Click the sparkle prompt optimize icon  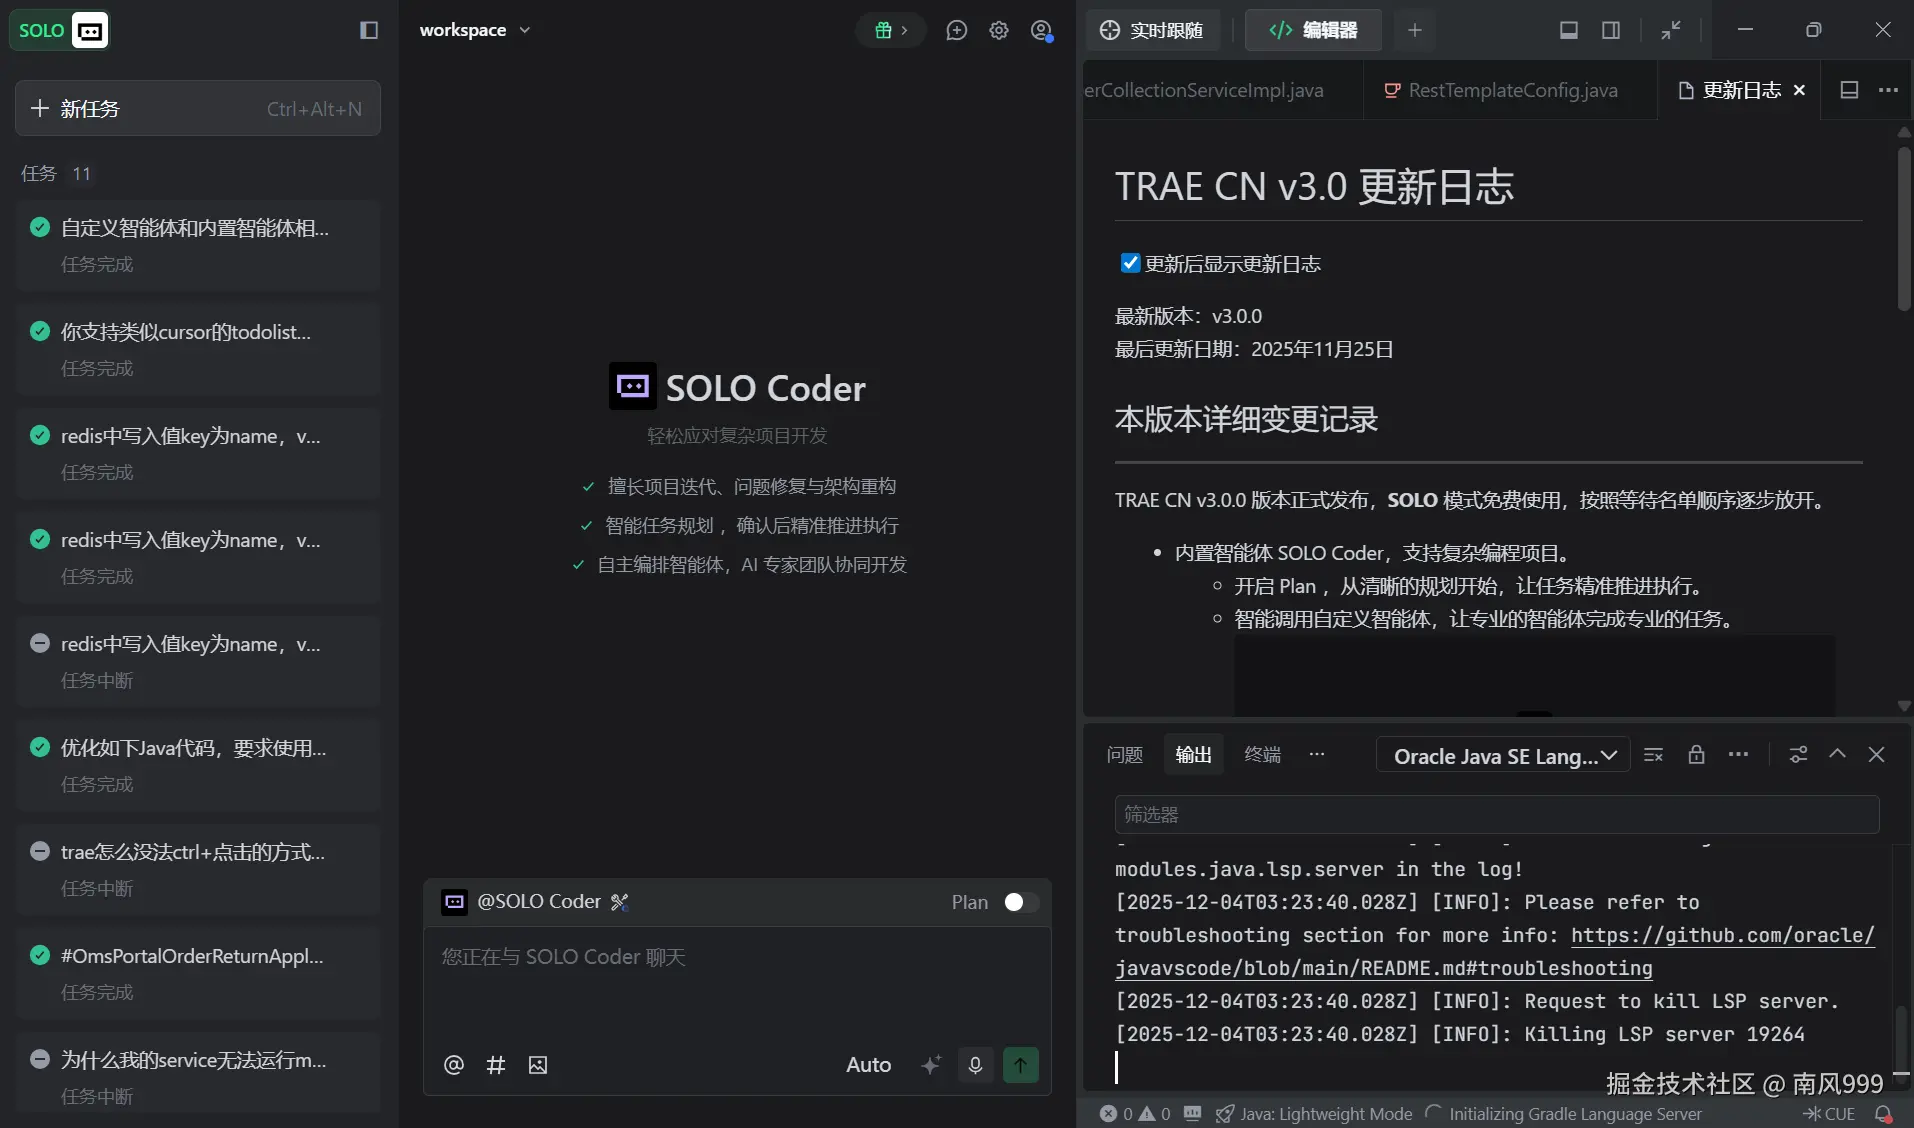click(931, 1065)
